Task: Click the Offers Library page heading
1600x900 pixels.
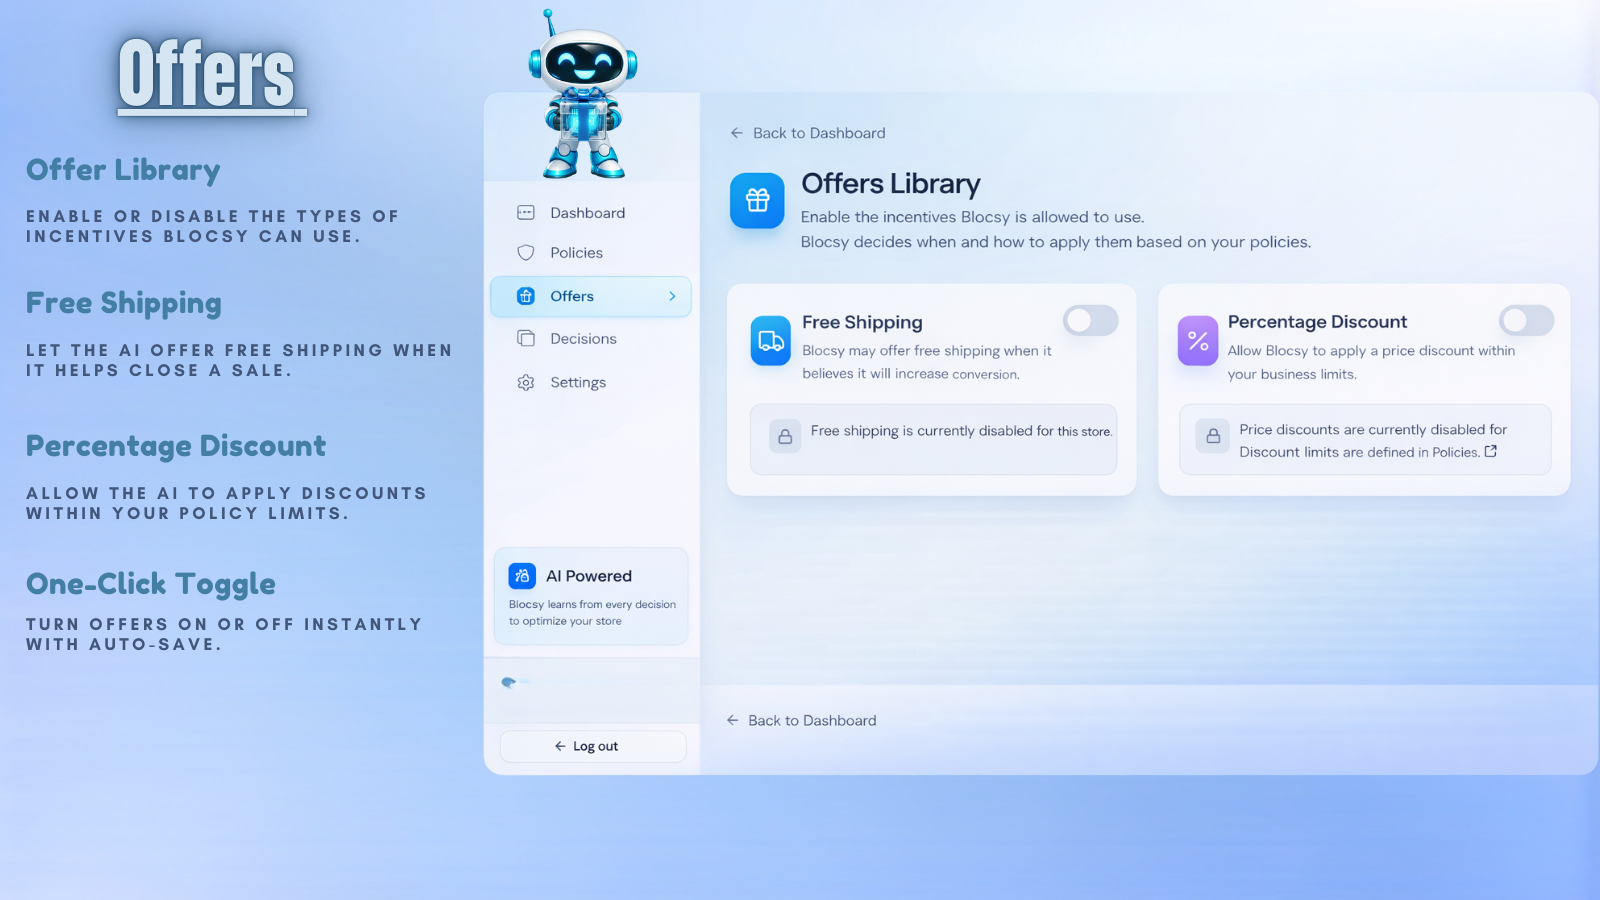Action: [x=891, y=184]
